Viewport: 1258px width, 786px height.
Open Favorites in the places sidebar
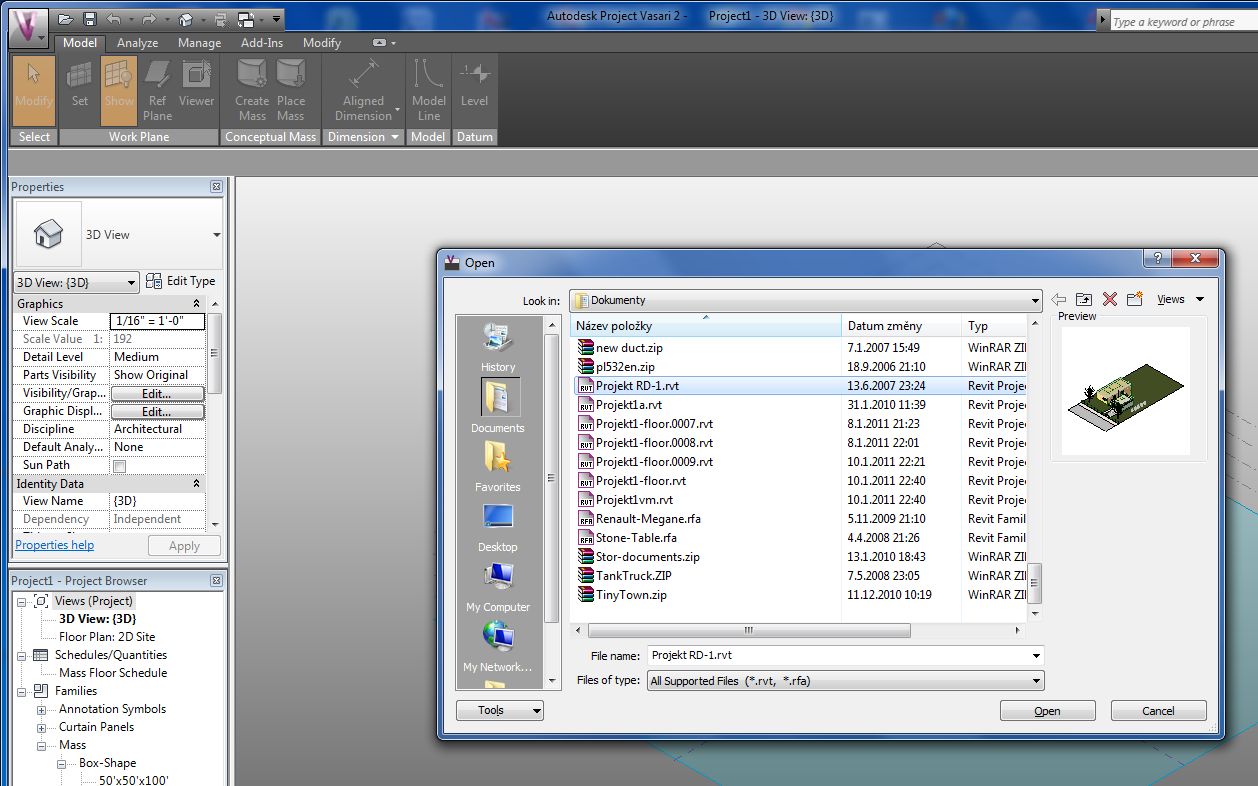[498, 467]
